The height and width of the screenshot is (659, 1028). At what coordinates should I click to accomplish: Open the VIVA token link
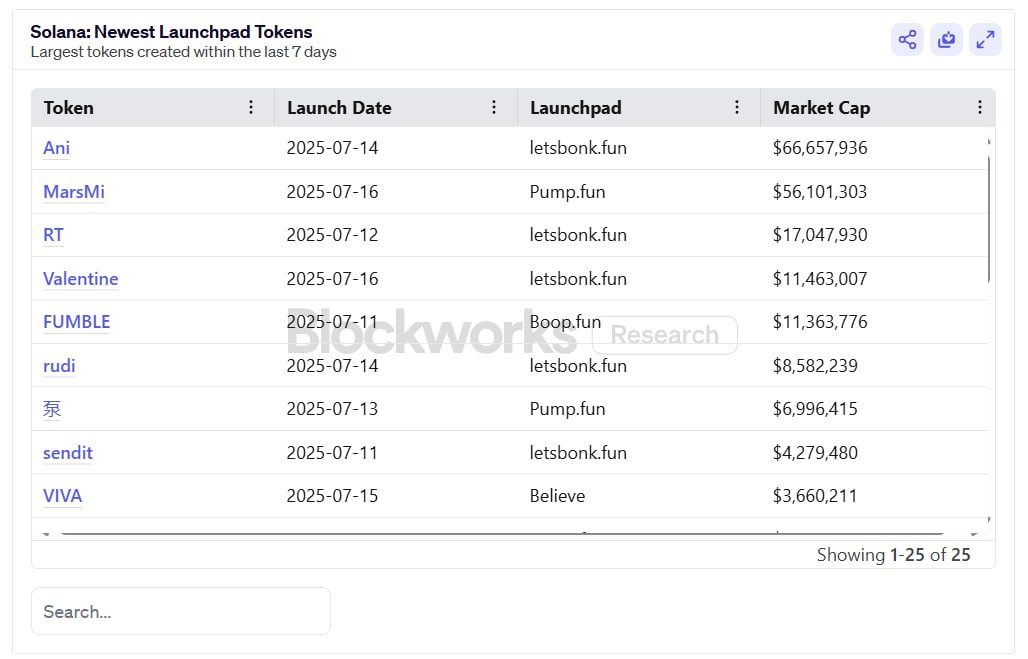click(63, 496)
